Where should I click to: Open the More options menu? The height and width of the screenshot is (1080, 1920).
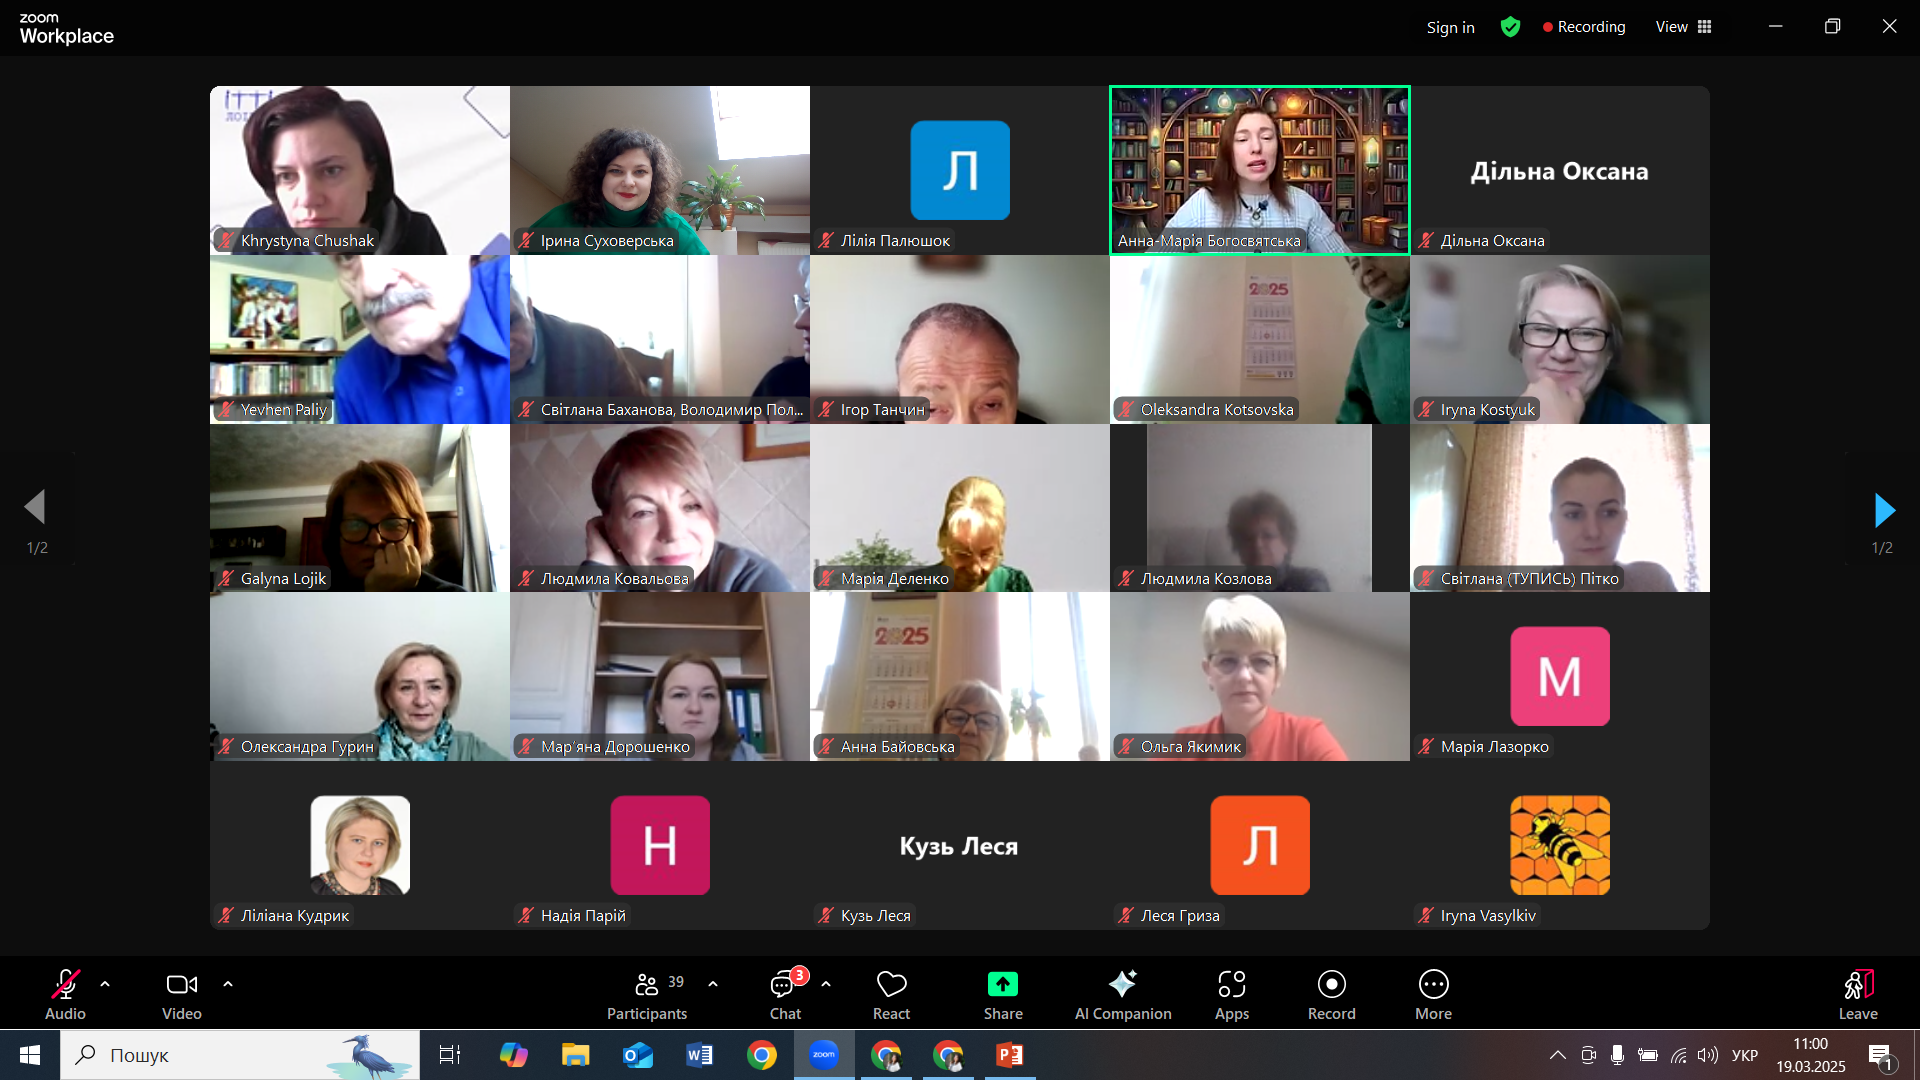[1433, 985]
